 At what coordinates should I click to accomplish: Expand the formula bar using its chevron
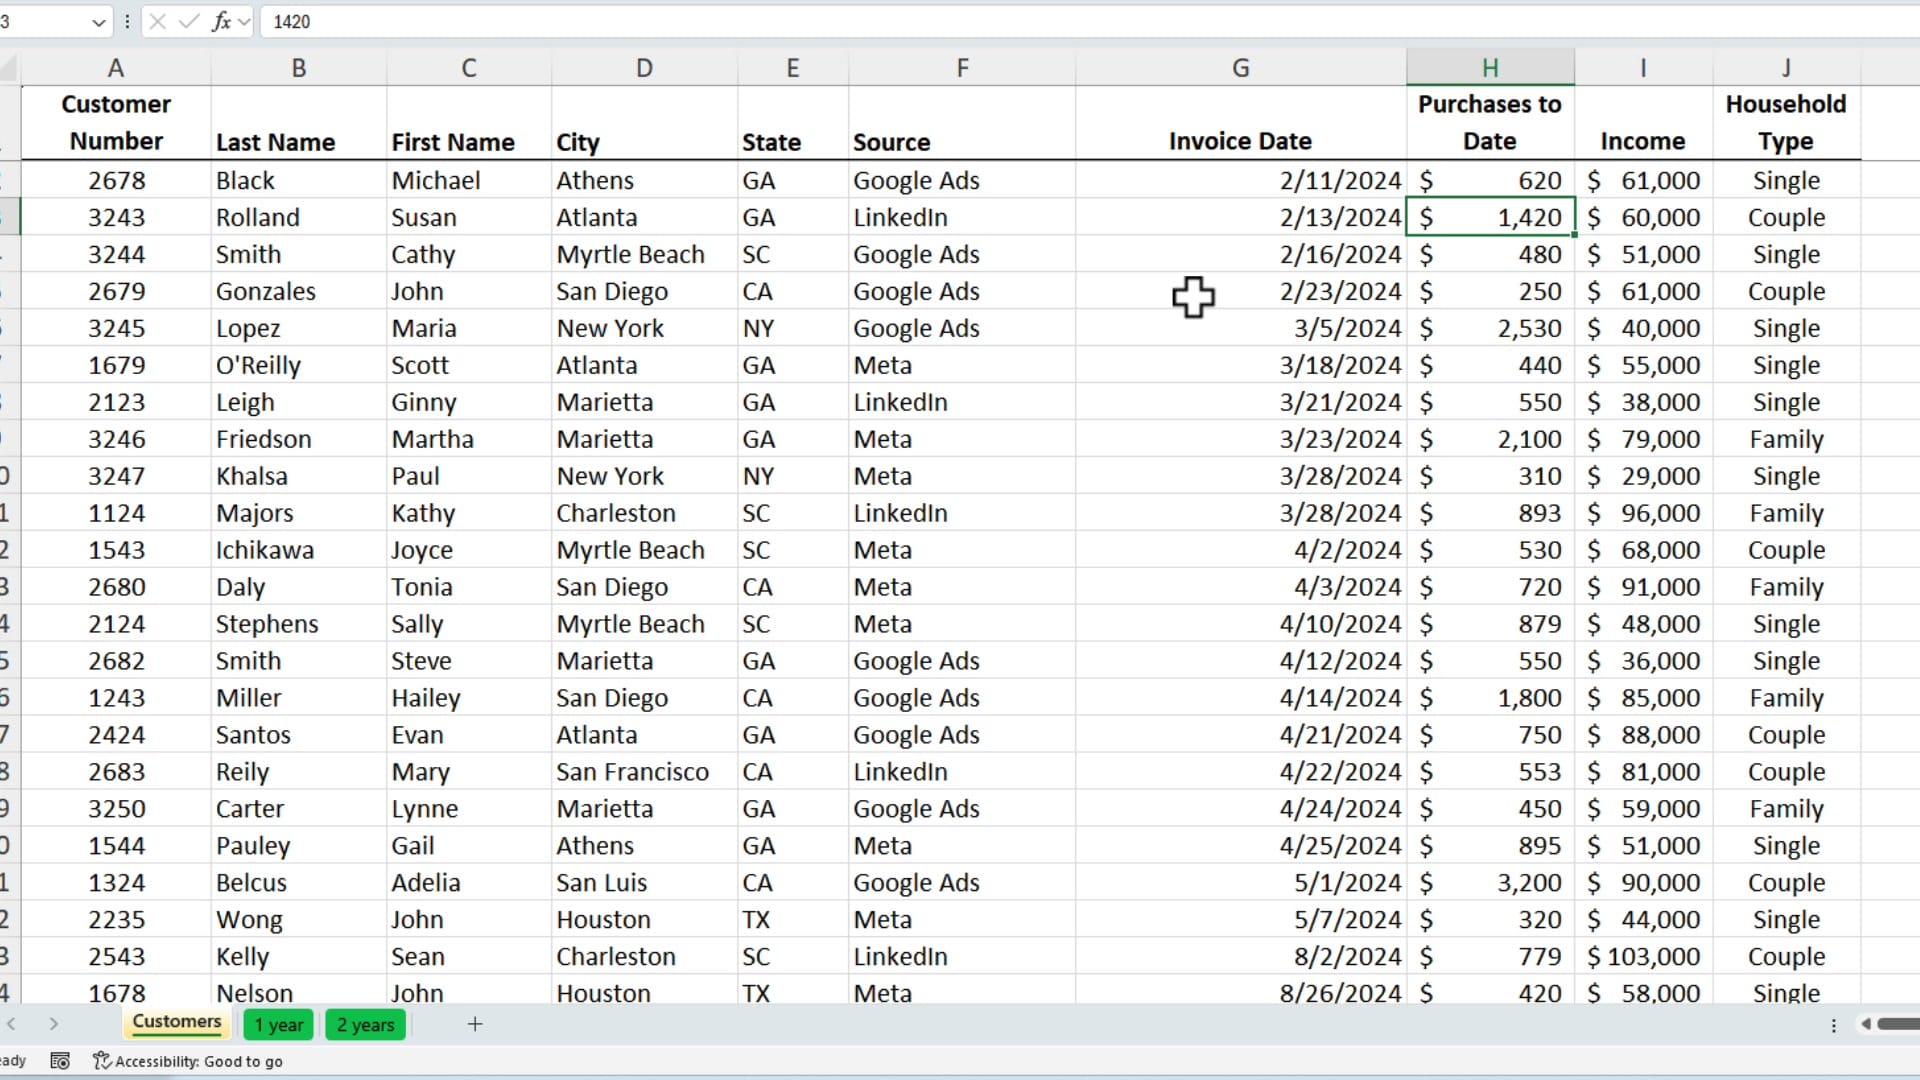(x=244, y=21)
